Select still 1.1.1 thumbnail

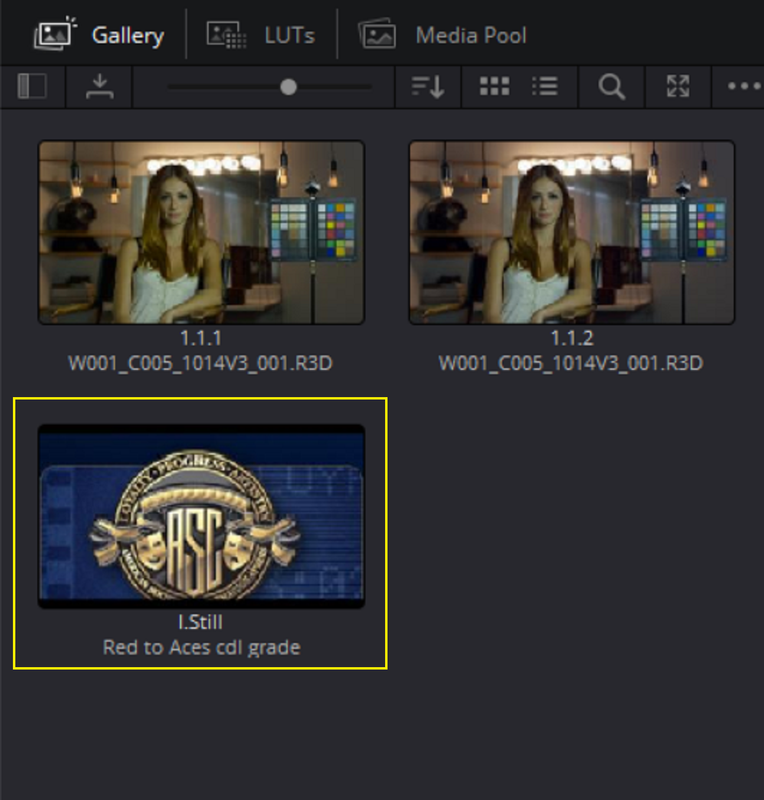point(202,232)
